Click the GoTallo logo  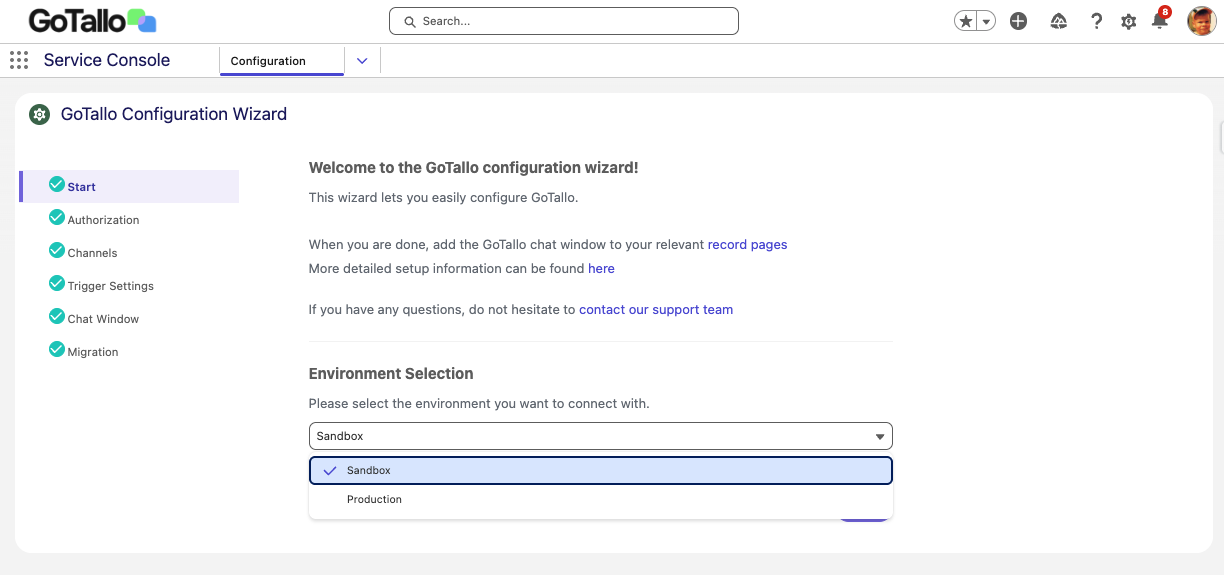coord(92,21)
